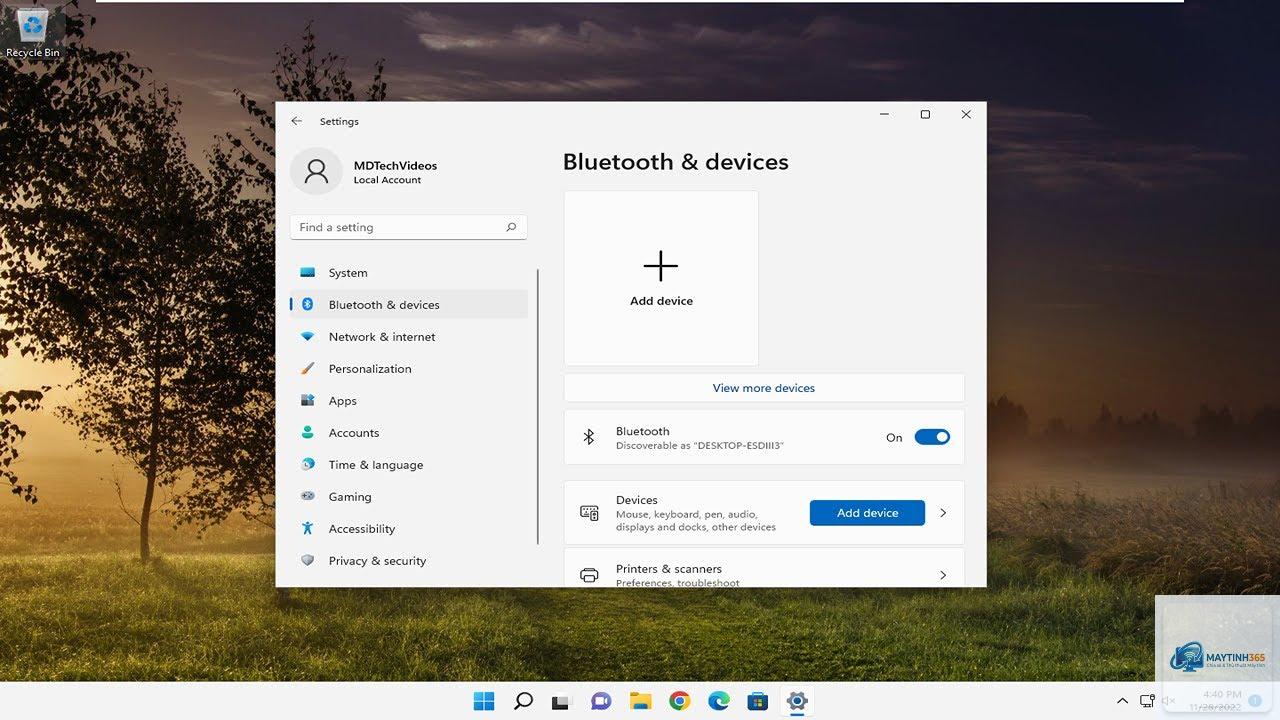Screen dimensions: 1280x720
Task: Click the Devices keyboard-mouse icon
Action: (589, 513)
